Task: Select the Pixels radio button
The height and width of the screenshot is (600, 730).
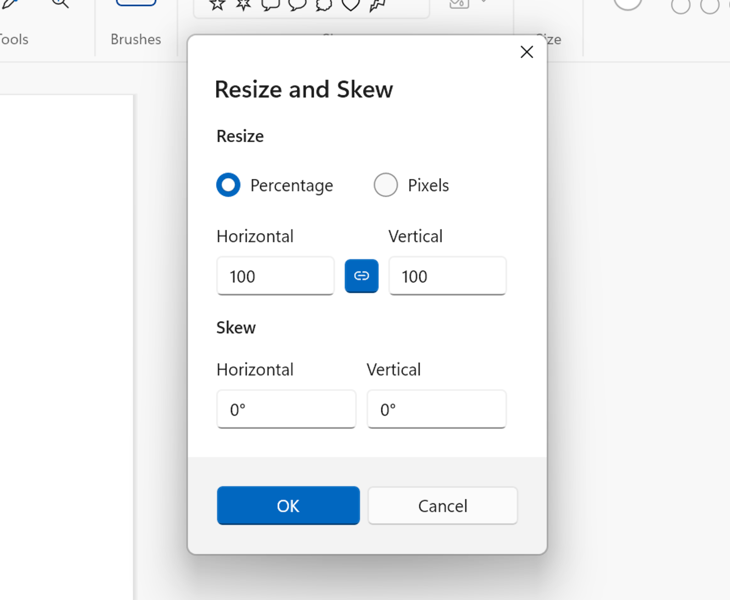Action: tap(386, 185)
